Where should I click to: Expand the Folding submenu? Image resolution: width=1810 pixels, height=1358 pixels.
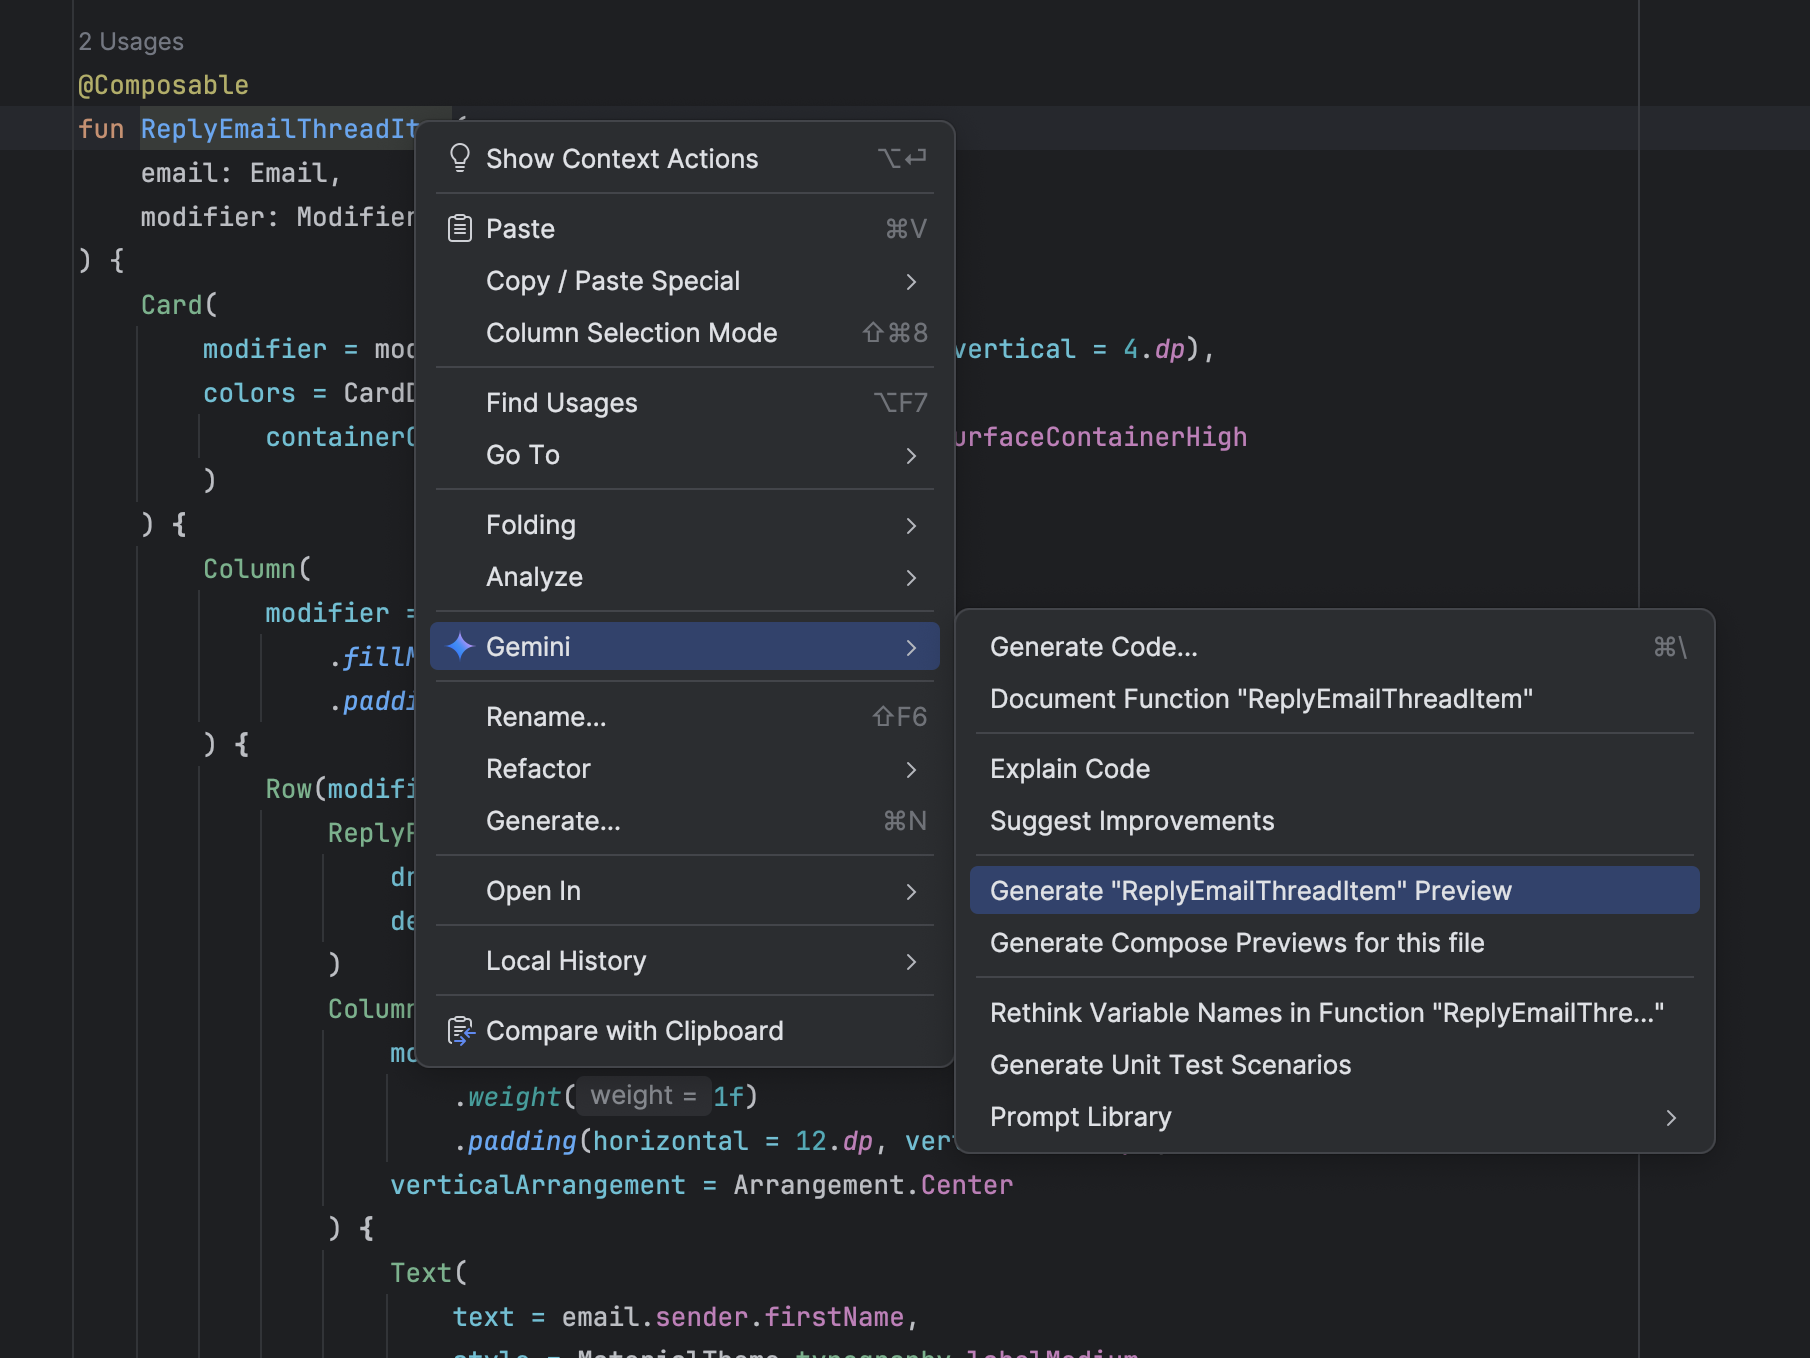[531, 524]
